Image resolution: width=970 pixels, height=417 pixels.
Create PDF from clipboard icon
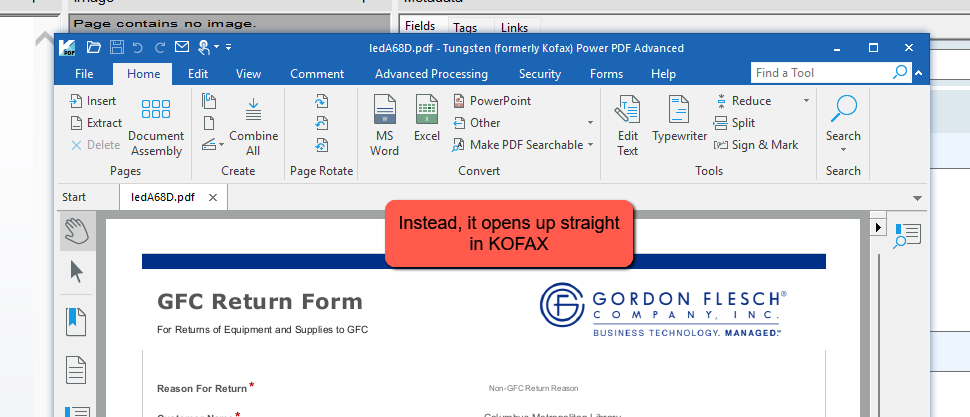tap(209, 101)
